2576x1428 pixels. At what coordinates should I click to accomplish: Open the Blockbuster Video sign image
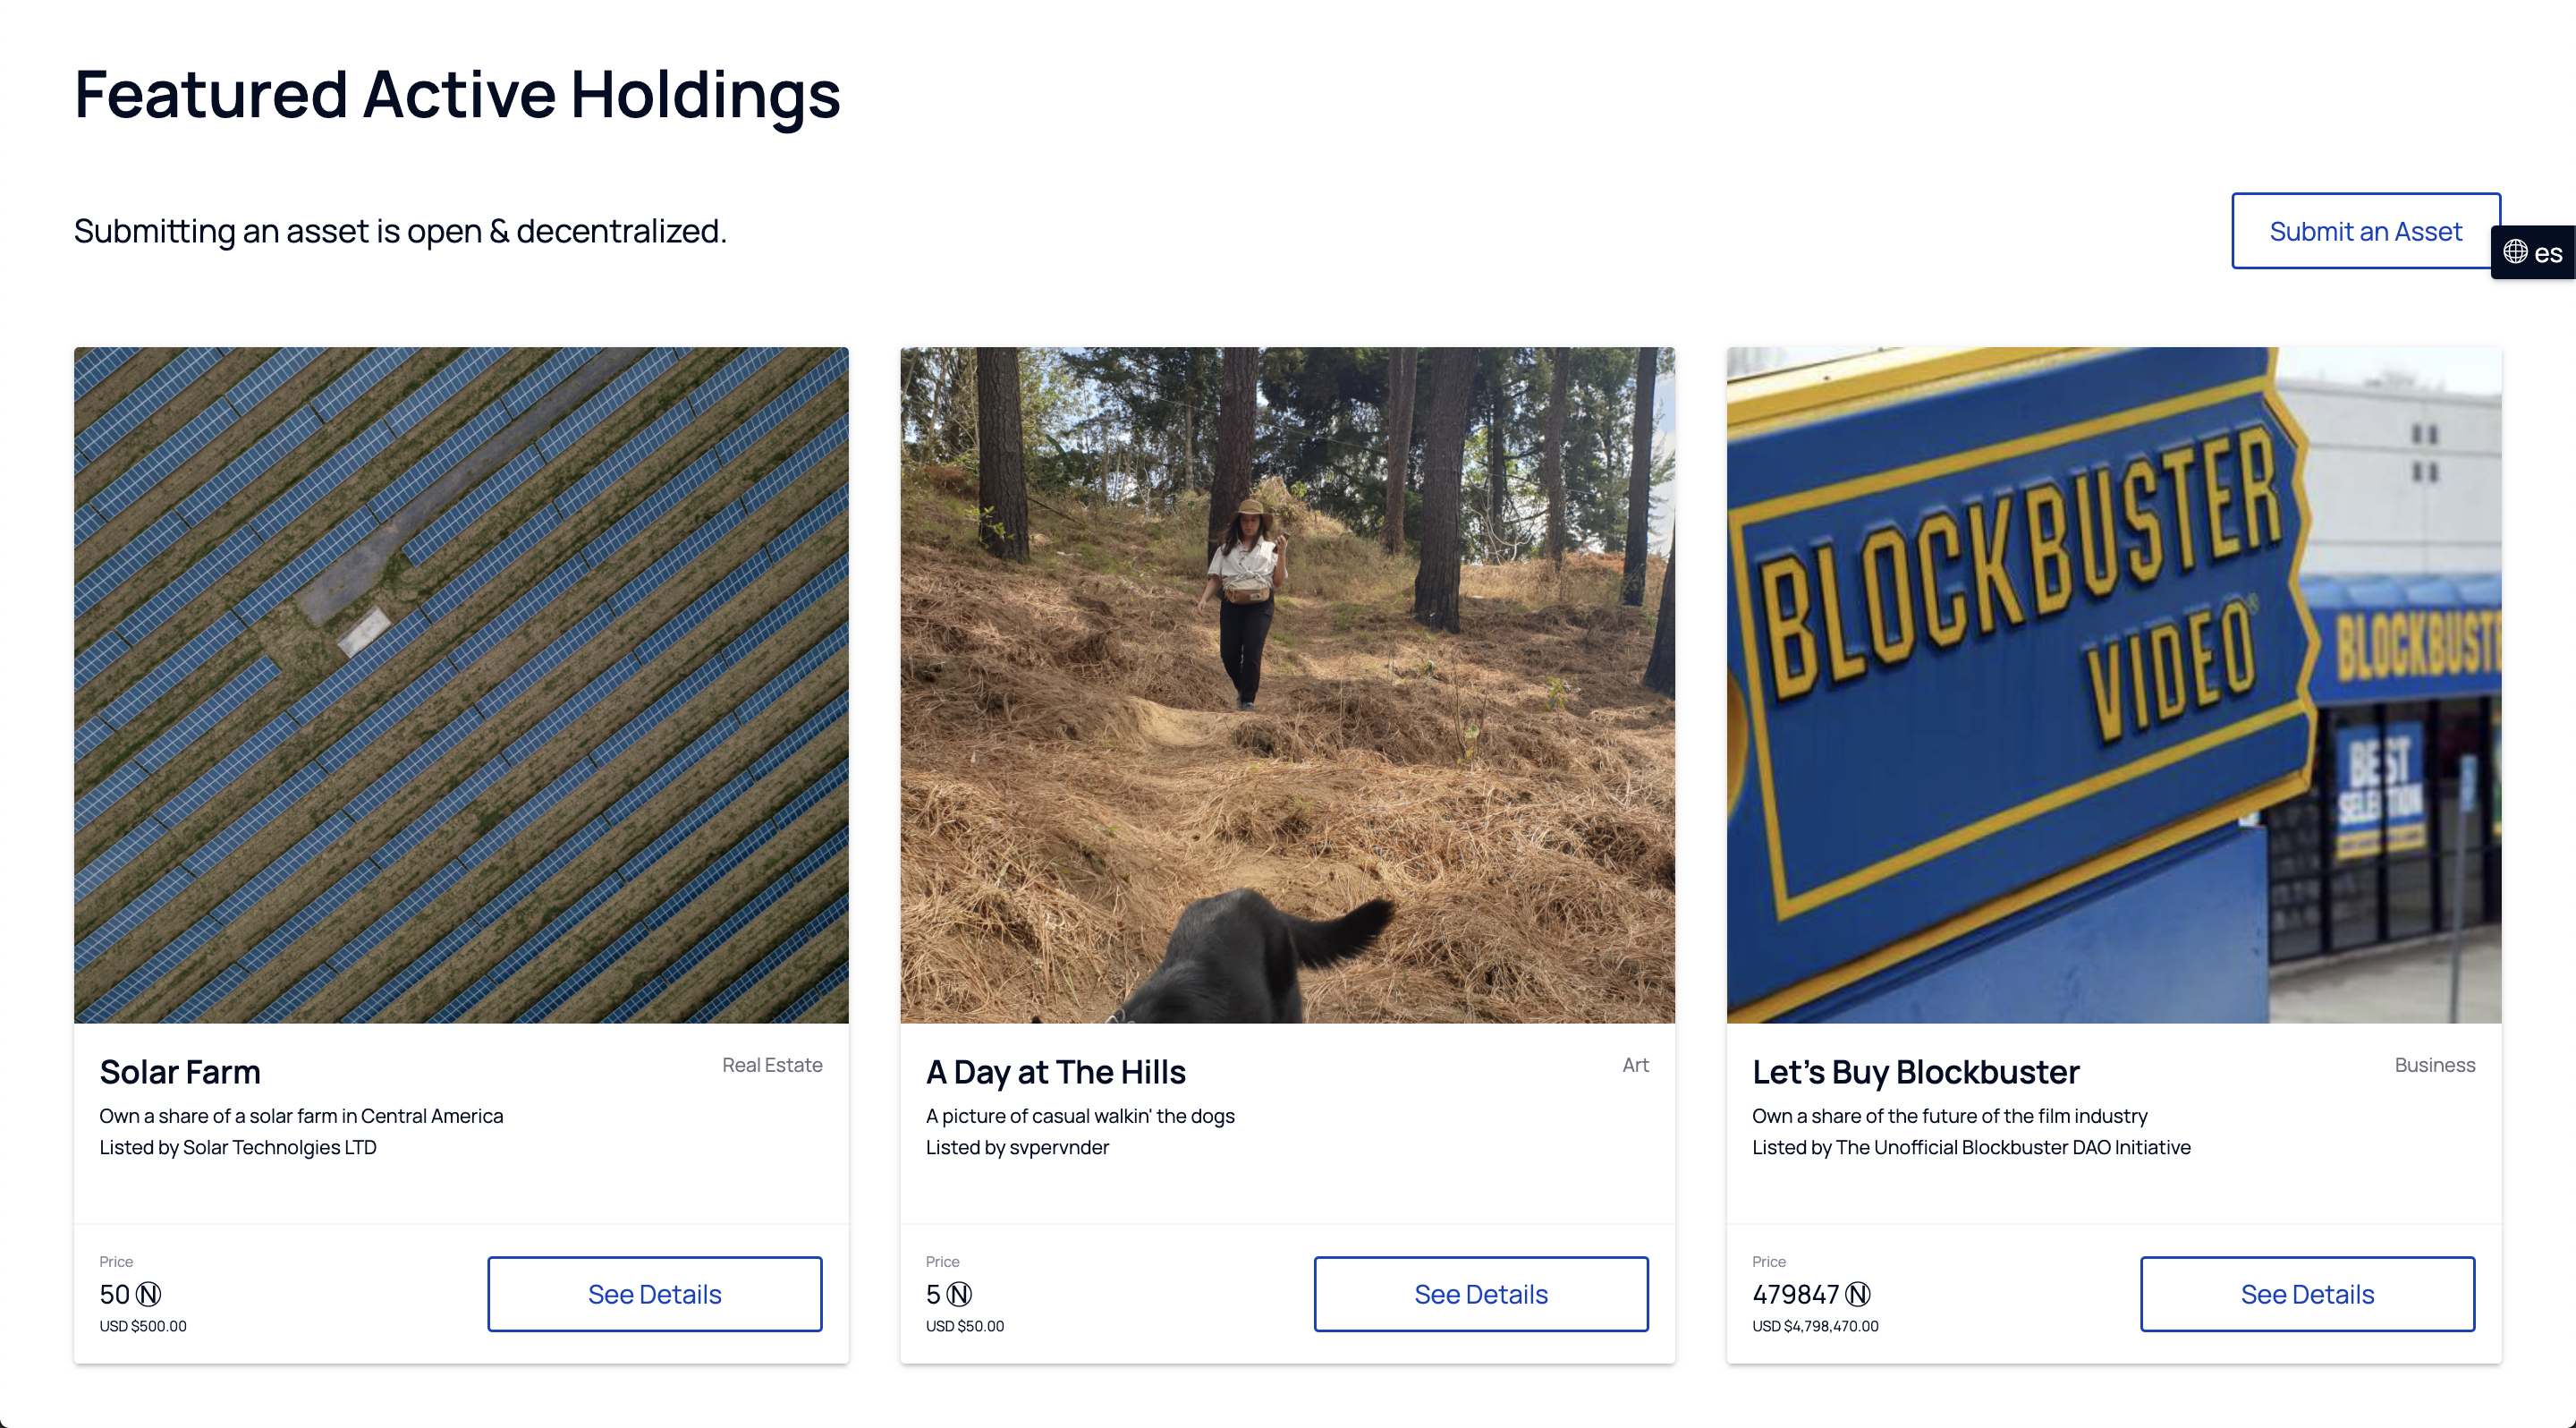(2113, 685)
